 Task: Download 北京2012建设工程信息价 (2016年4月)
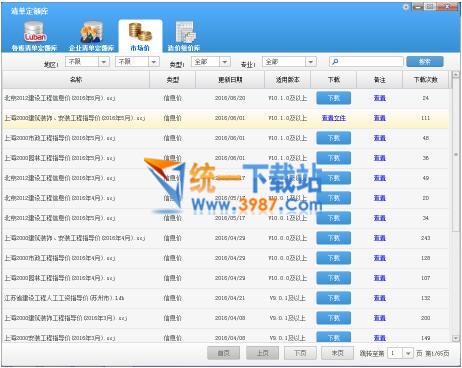tap(334, 198)
